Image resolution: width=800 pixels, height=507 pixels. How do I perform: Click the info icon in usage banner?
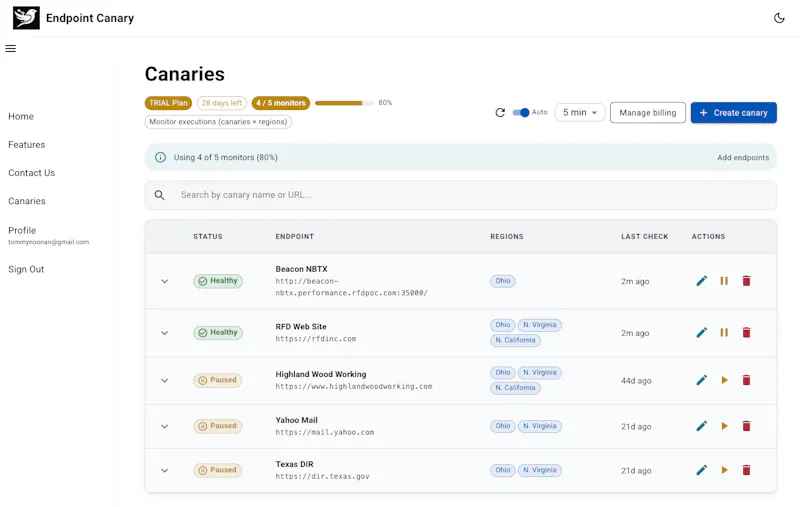(x=160, y=157)
